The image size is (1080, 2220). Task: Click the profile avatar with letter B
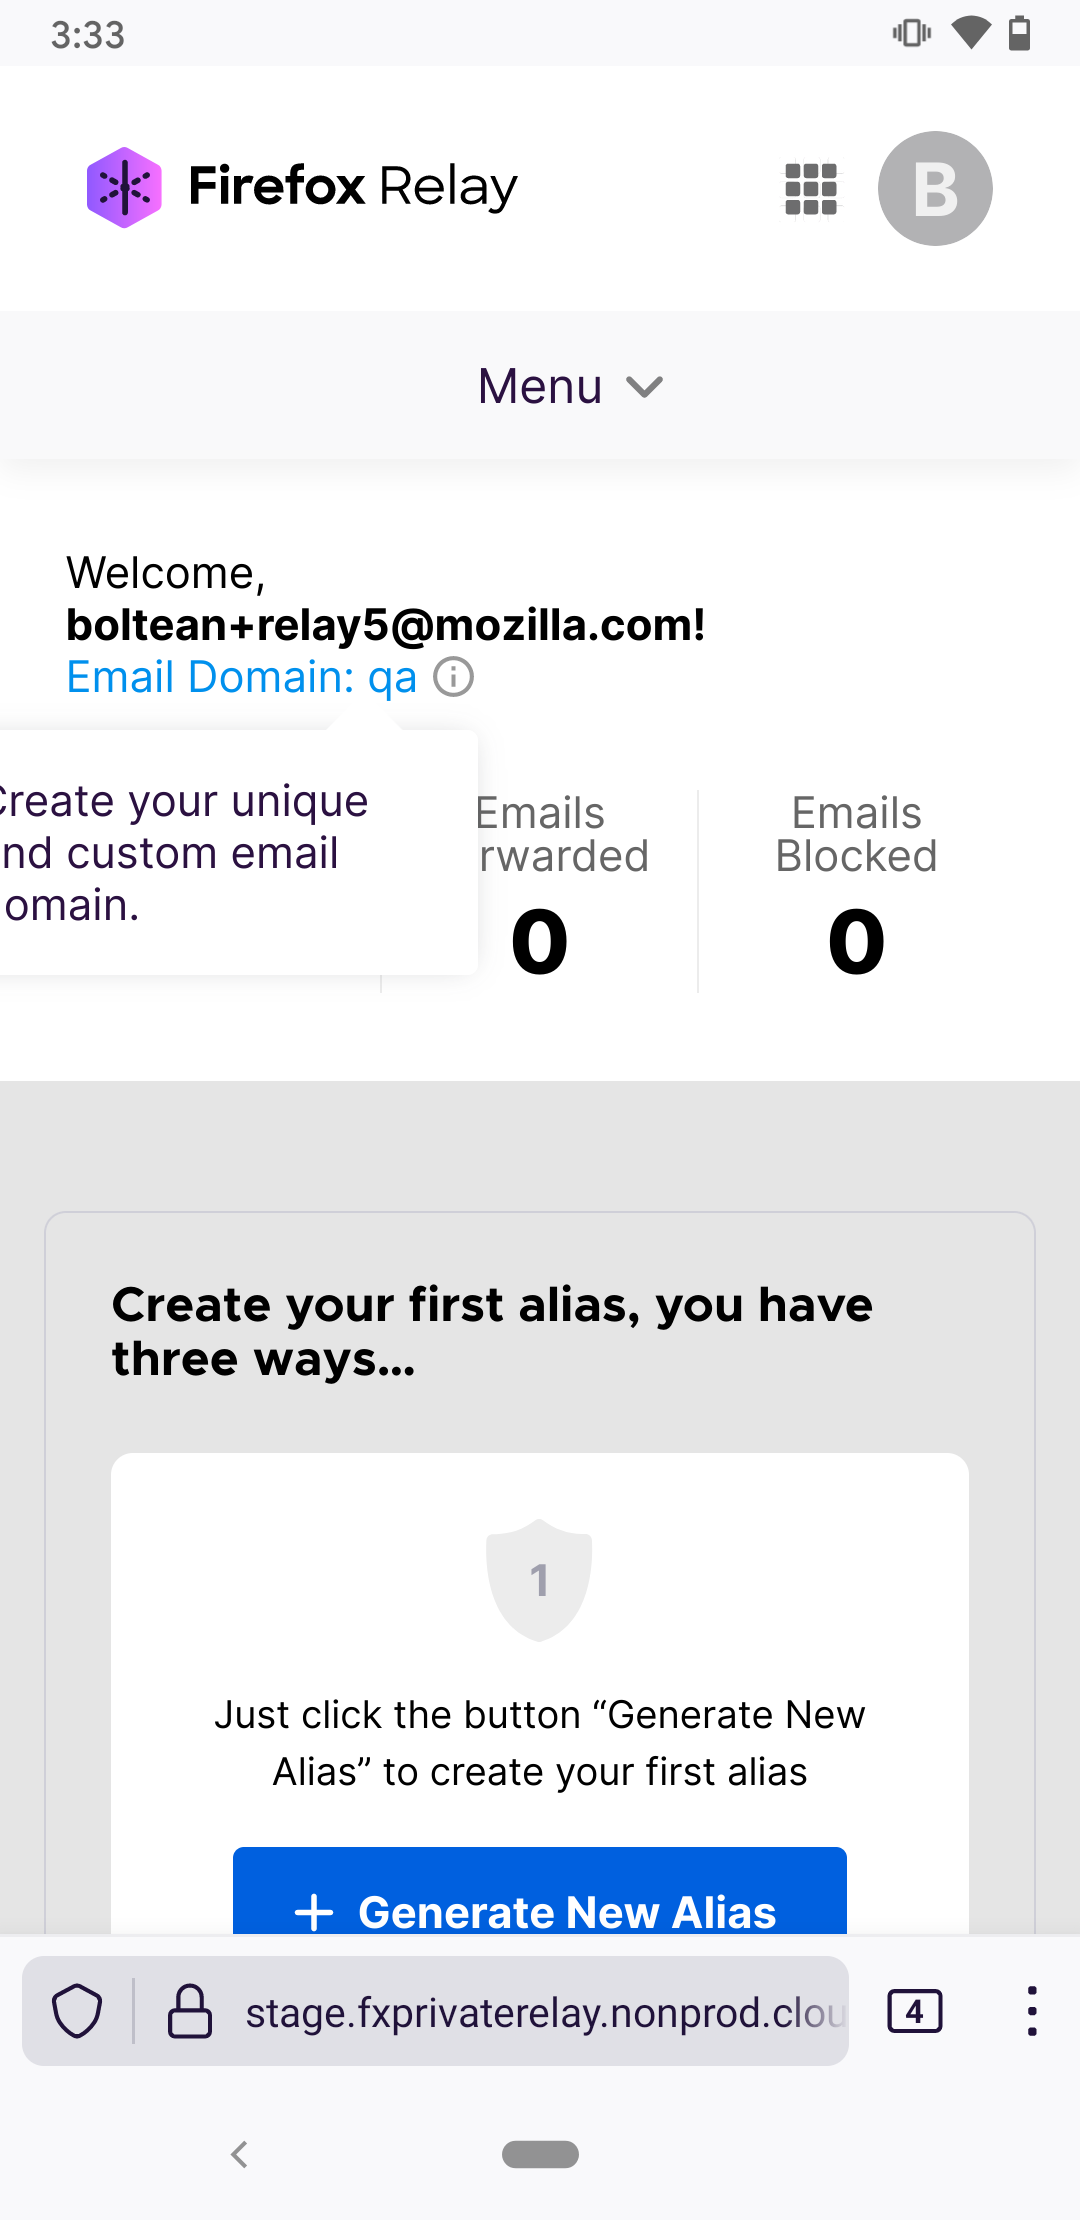[934, 188]
